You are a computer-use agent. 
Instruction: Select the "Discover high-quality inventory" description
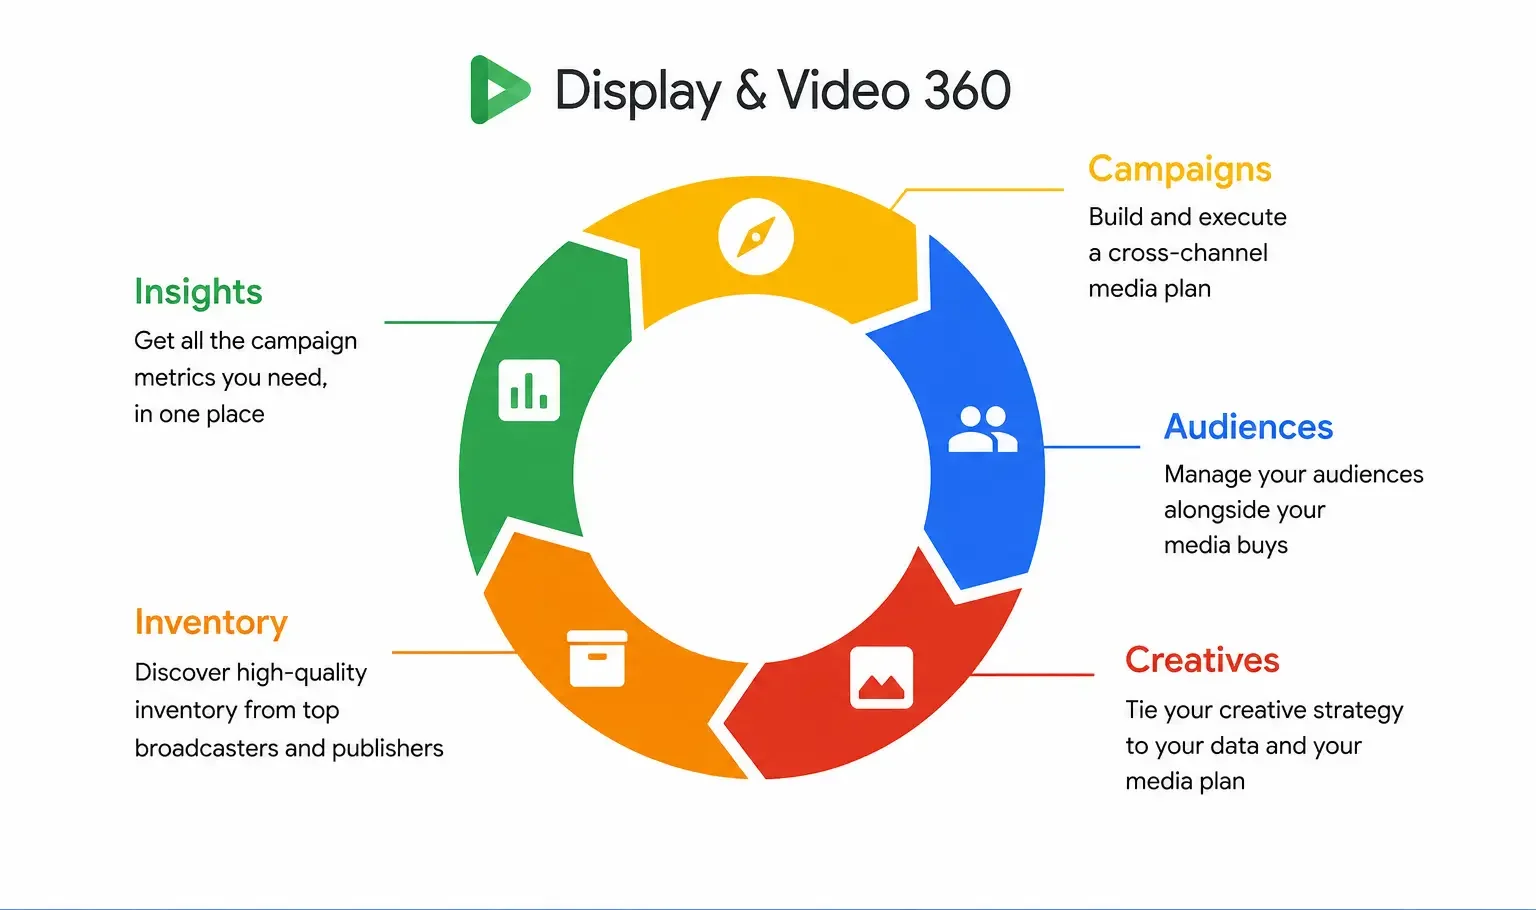289,710
